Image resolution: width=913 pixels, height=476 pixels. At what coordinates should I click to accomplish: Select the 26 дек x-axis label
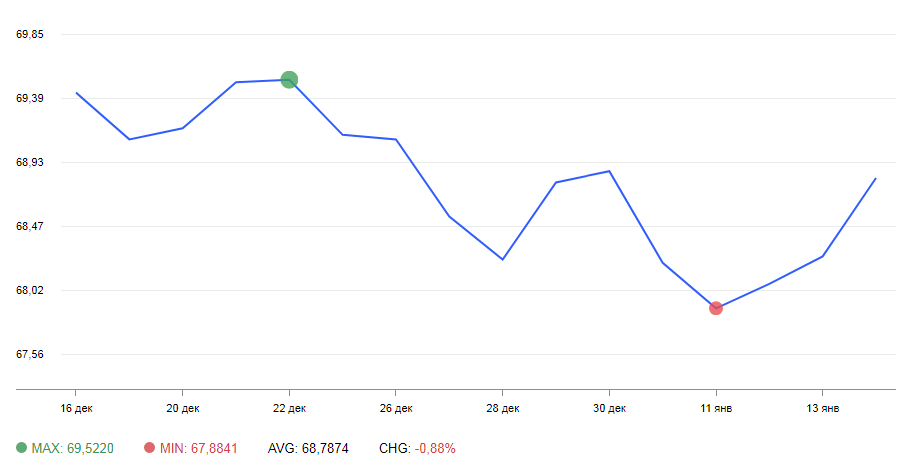[396, 408]
